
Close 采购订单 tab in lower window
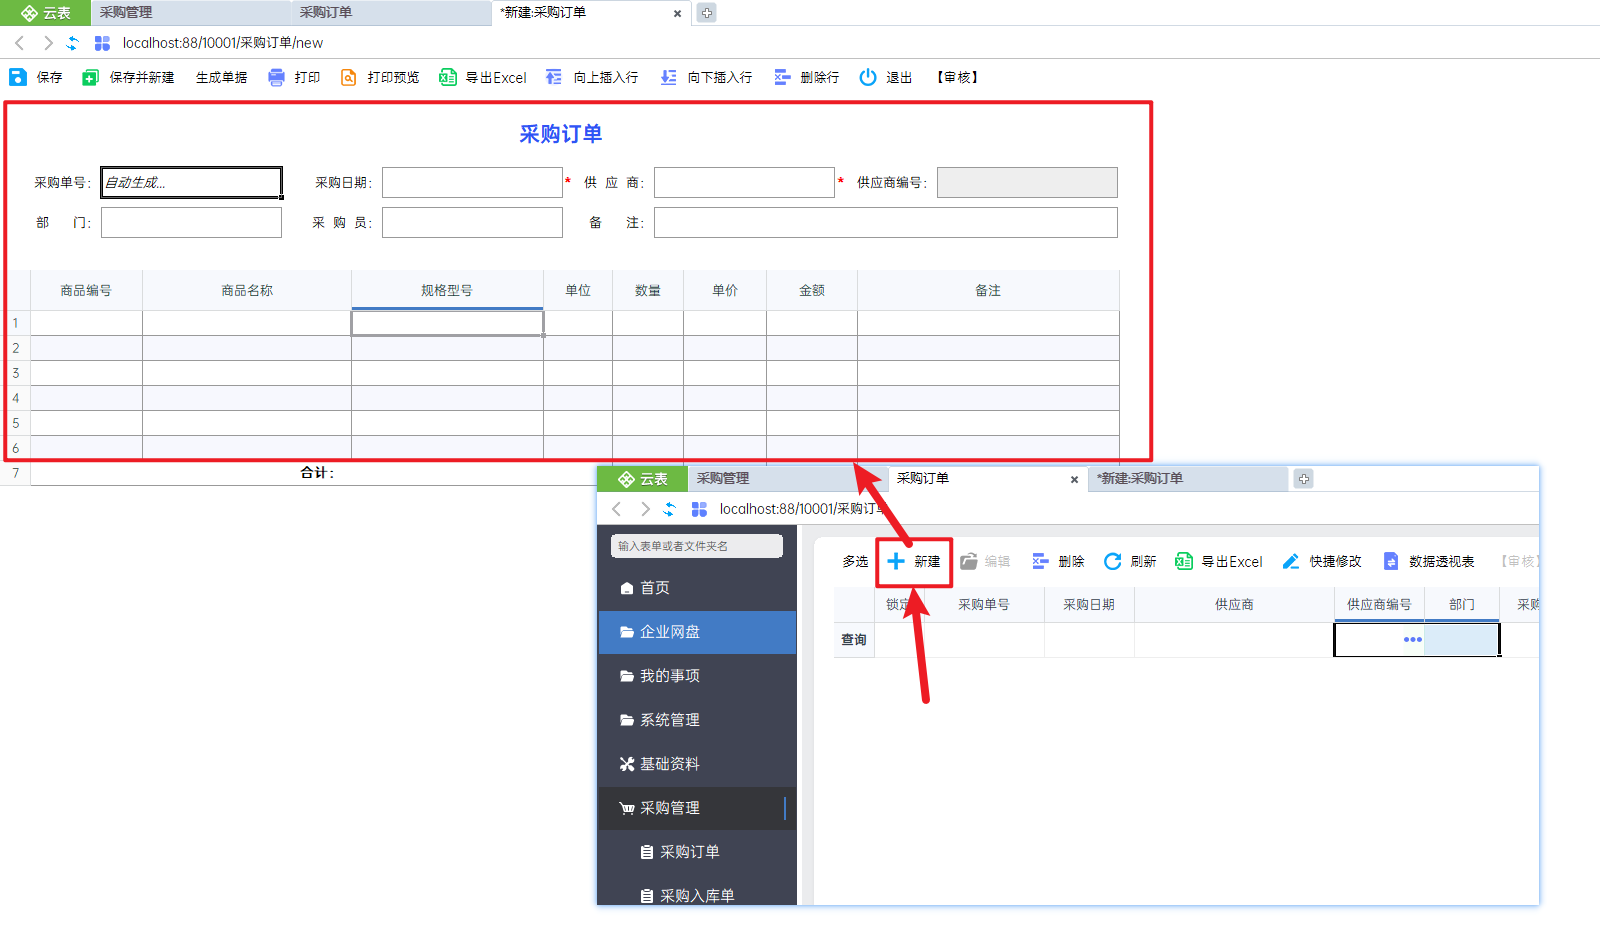pos(1074,480)
